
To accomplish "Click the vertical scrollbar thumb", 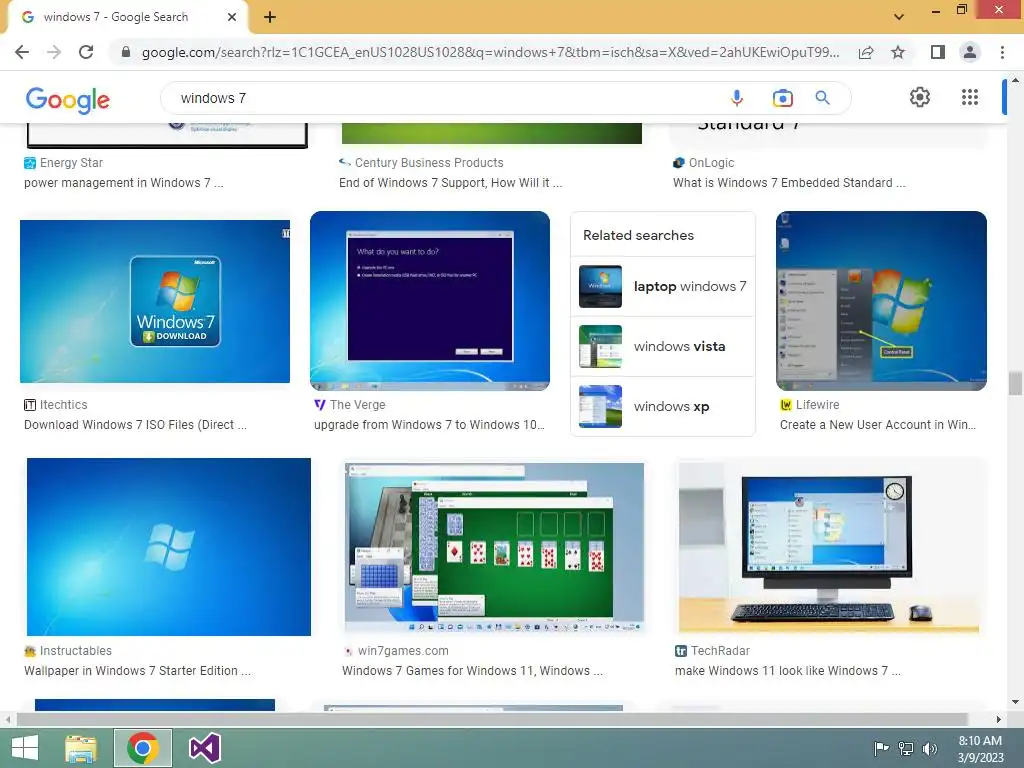I will click(x=1015, y=383).
